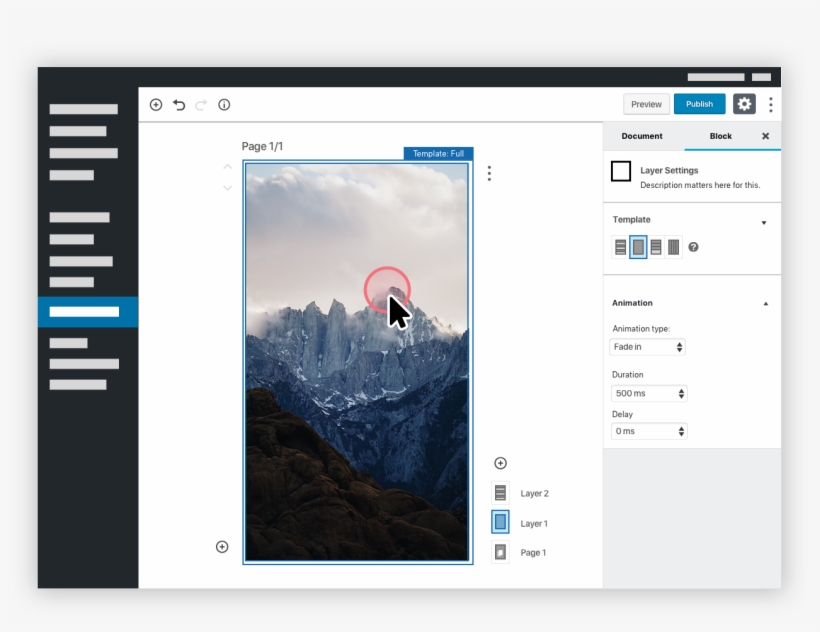Image resolution: width=820 pixels, height=632 pixels.
Task: Undo the last change
Action: pyautogui.click(x=179, y=105)
